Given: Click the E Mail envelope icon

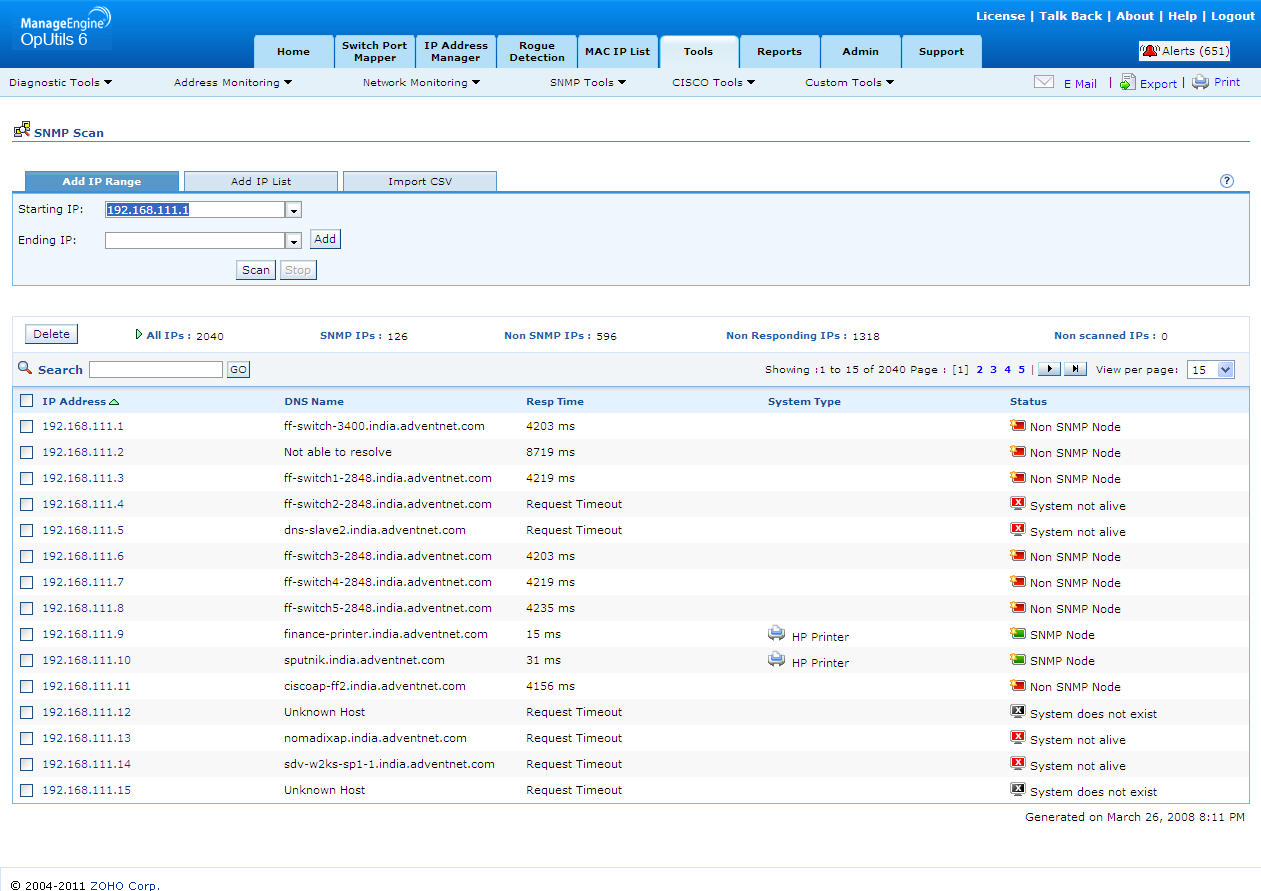Looking at the screenshot, I should click(1043, 83).
